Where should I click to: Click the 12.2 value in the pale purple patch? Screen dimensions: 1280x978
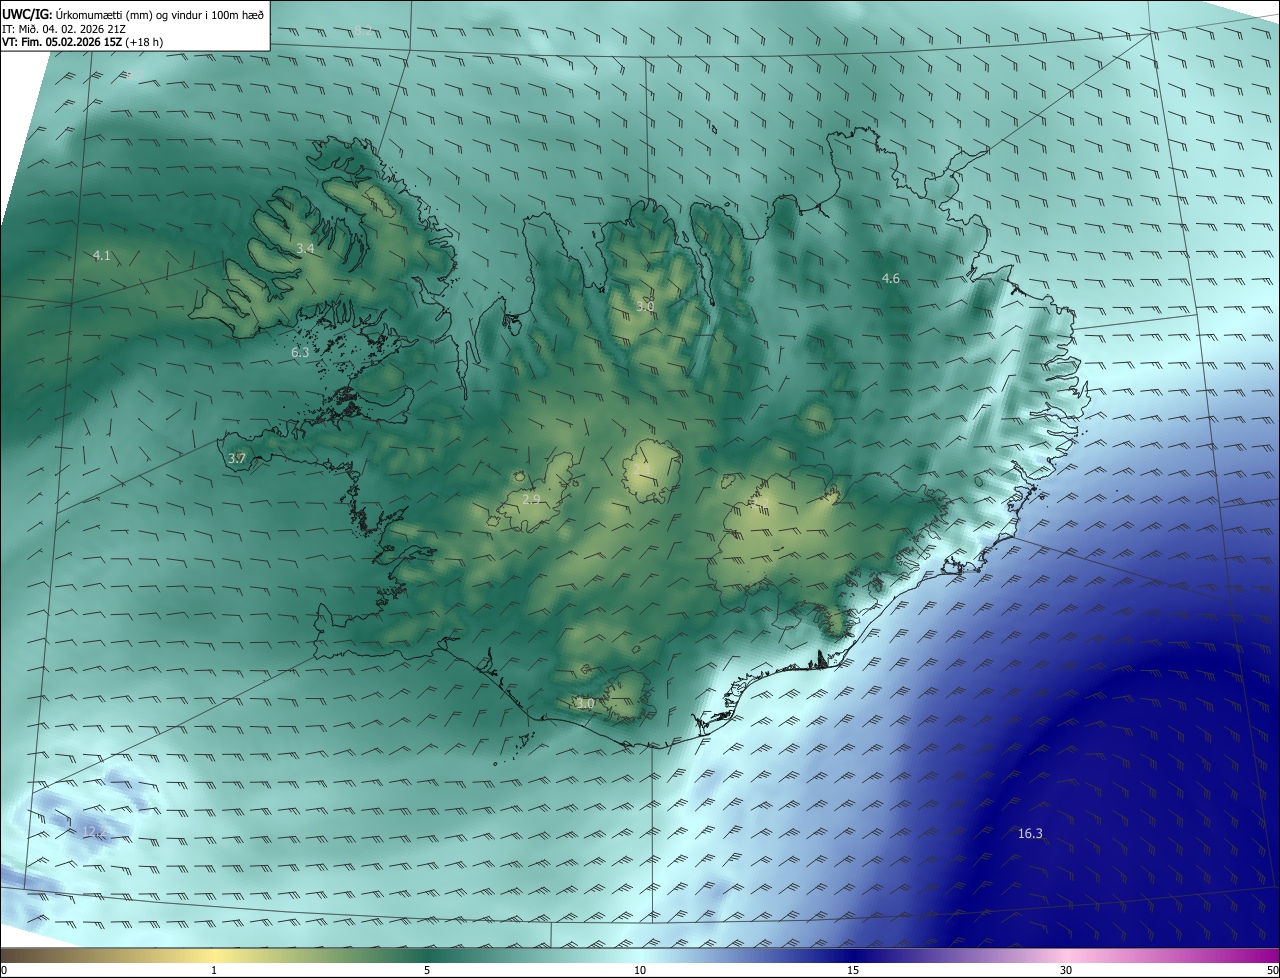[95, 831]
